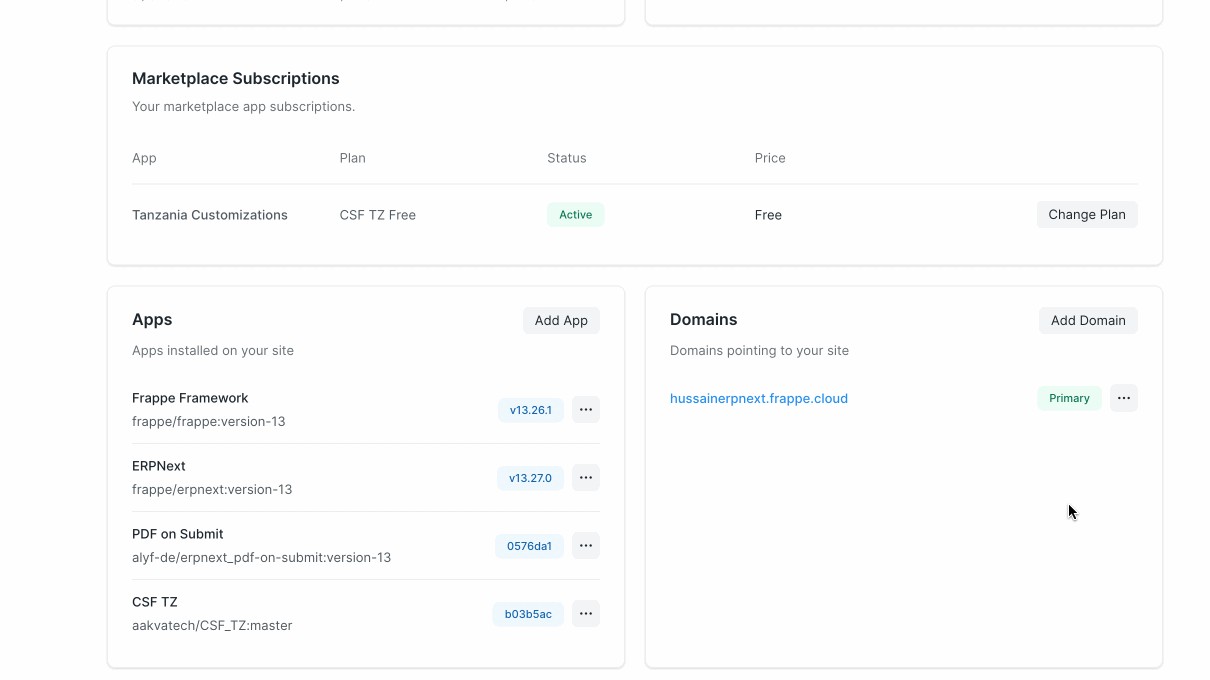Screen dimensions: 1210x680
Task: Click 'Your marketplace app subscriptions.' description
Action: coord(243,106)
